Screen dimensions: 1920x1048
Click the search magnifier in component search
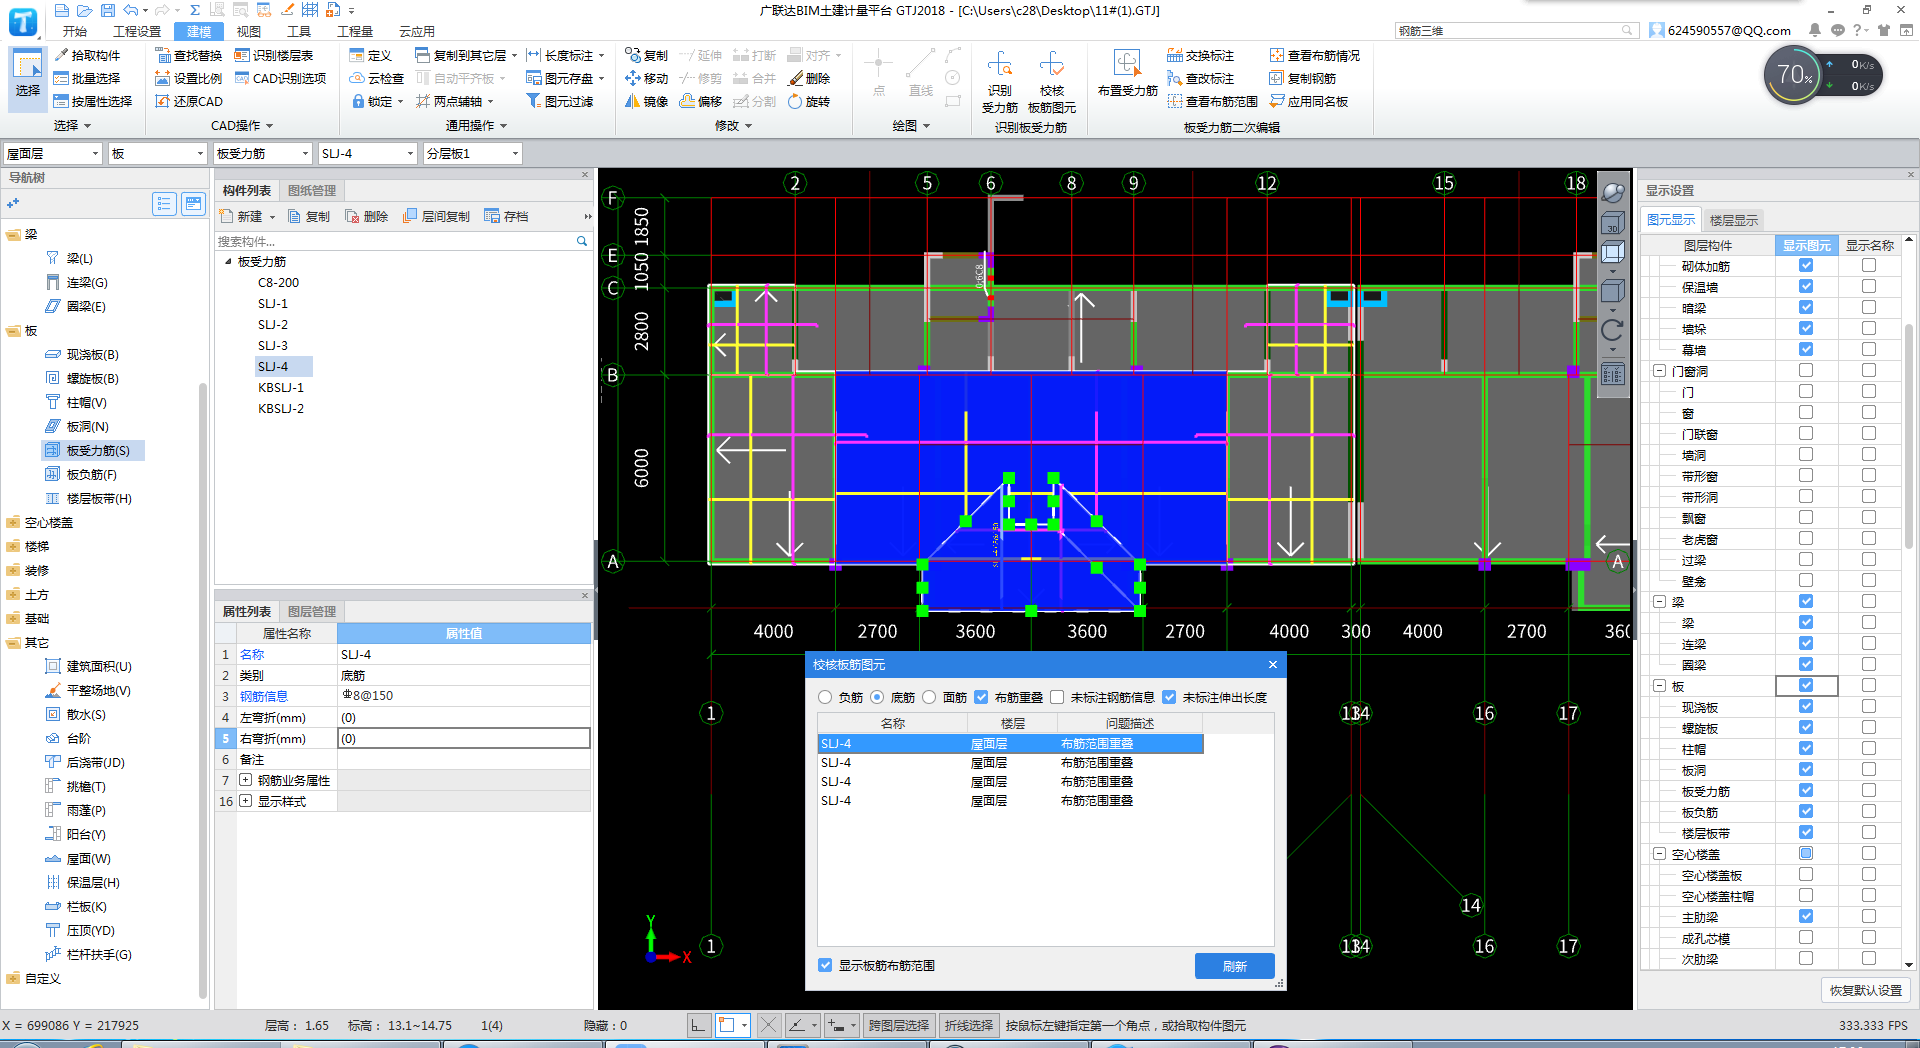(582, 241)
